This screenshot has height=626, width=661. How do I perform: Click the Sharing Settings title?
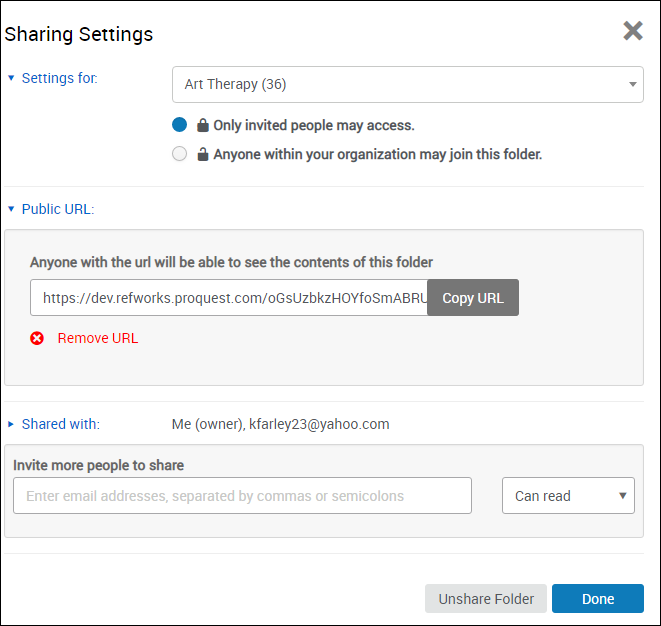78,34
